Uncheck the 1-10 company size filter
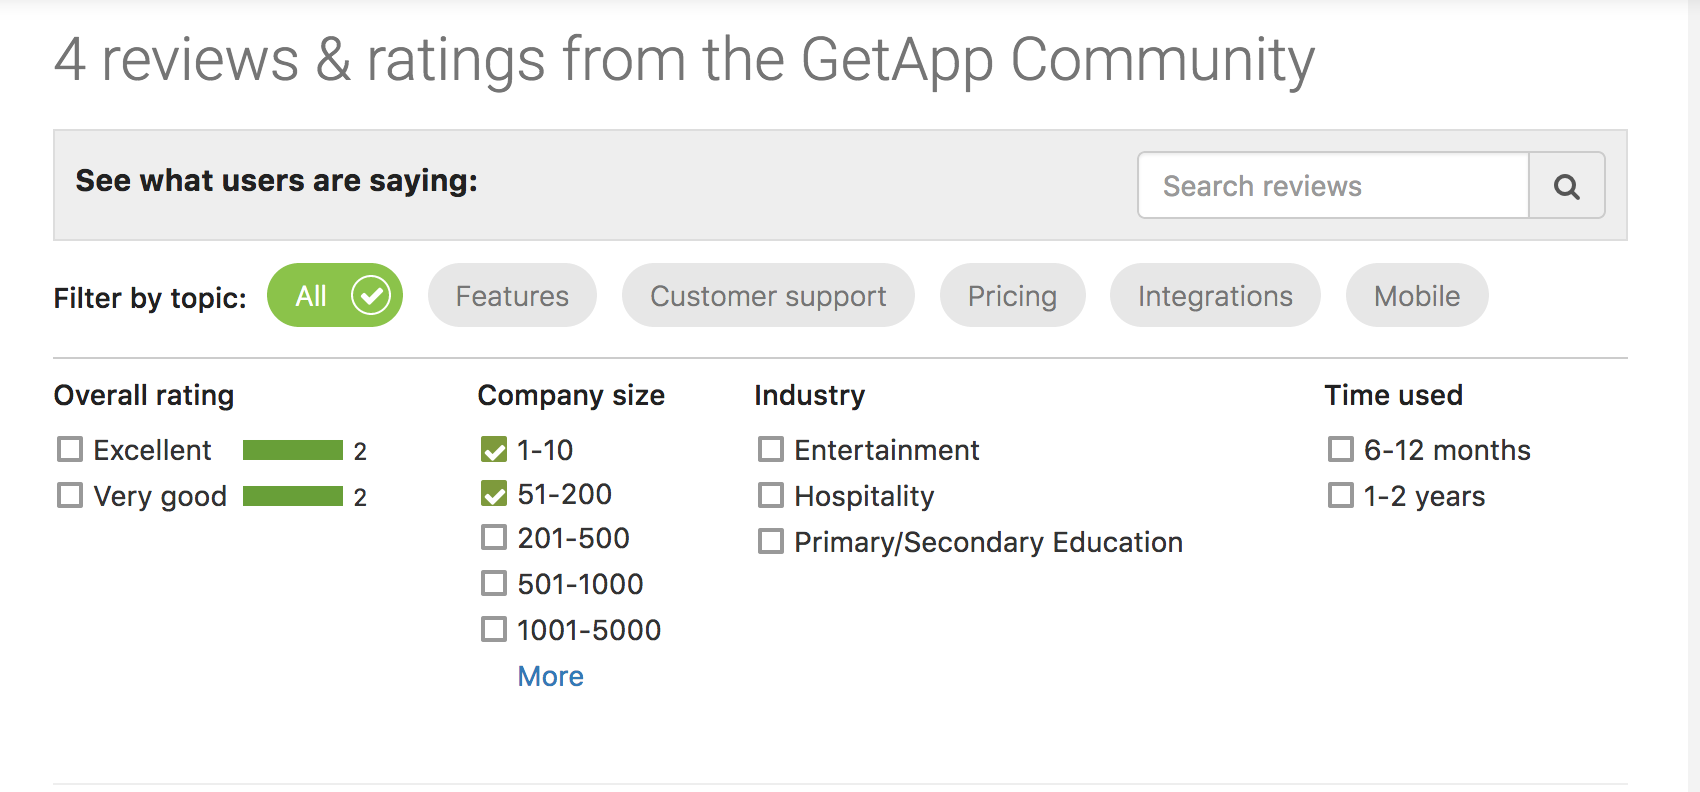 click(x=494, y=449)
